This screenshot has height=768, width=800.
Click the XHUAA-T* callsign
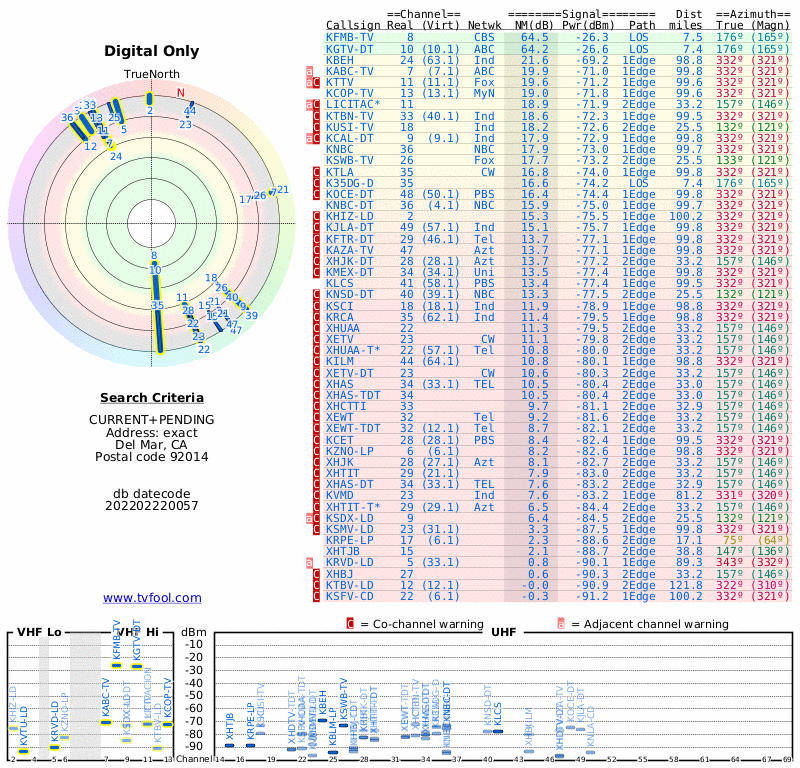pos(353,350)
